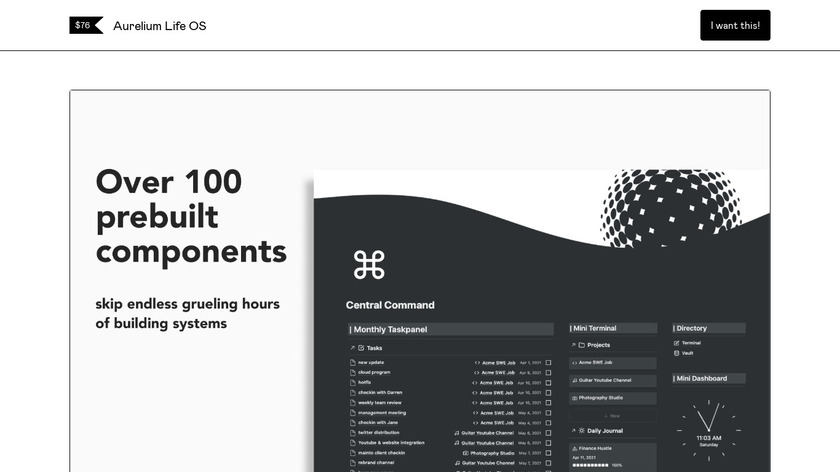The width and height of the screenshot is (840, 472).
Task: Click the Aurelium Life OS title
Action: tap(160, 26)
